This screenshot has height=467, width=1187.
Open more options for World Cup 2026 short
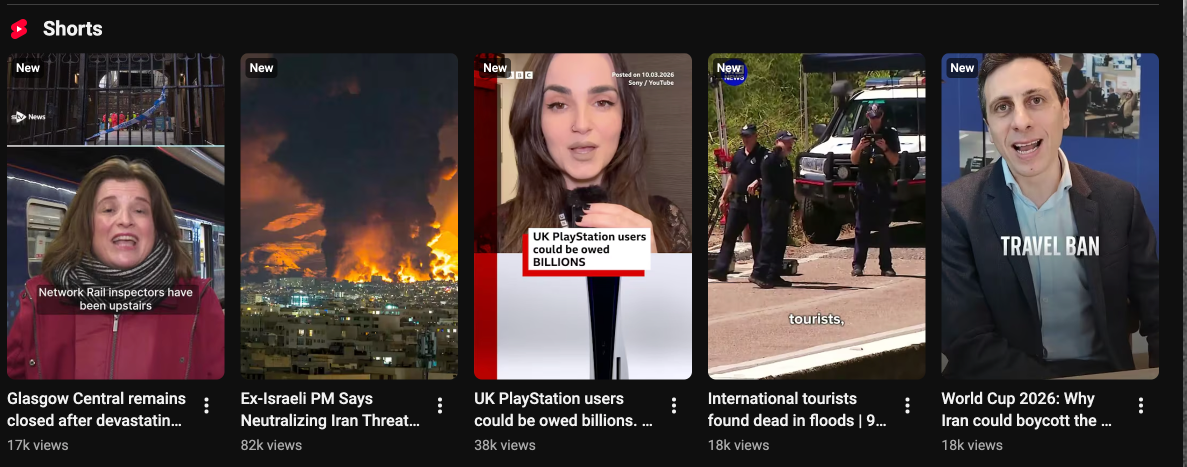coord(1141,406)
